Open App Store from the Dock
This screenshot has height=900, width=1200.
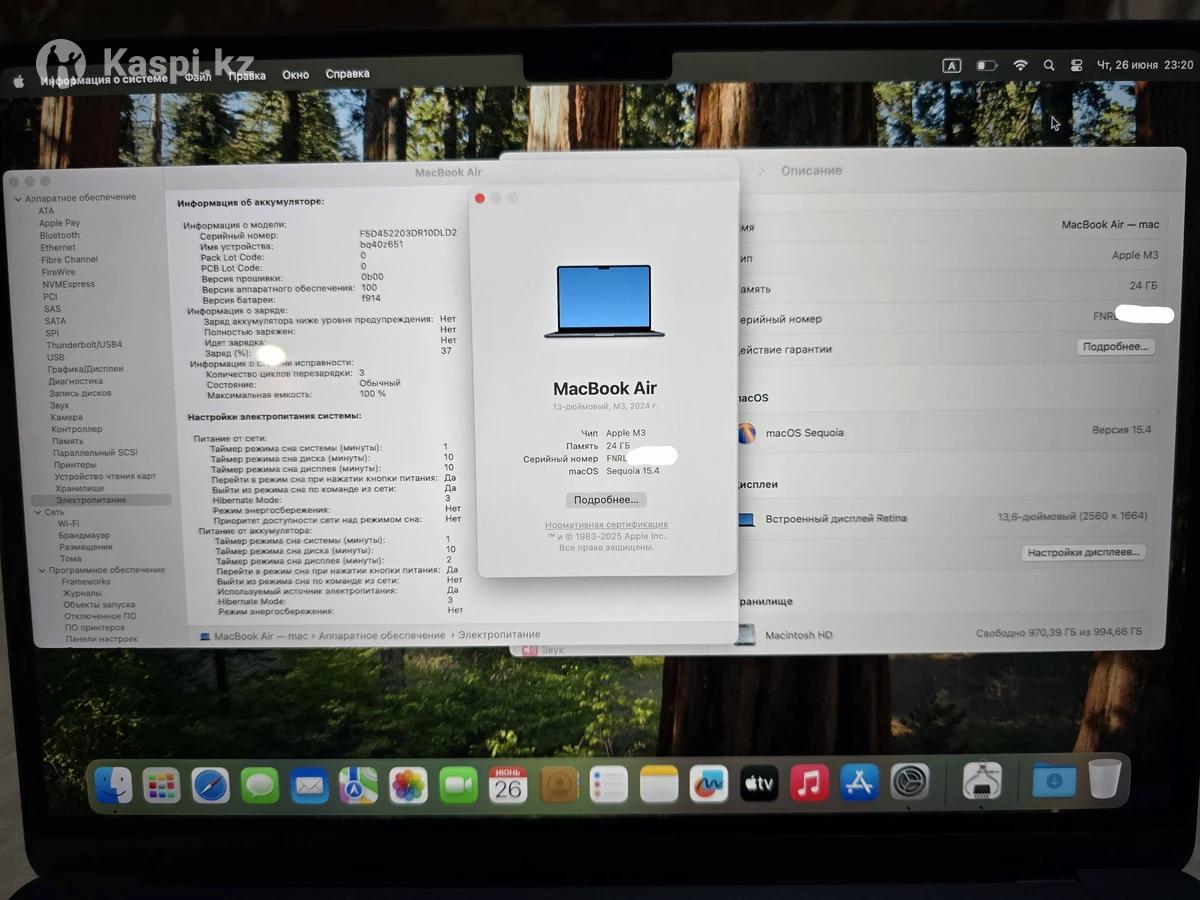point(859,783)
